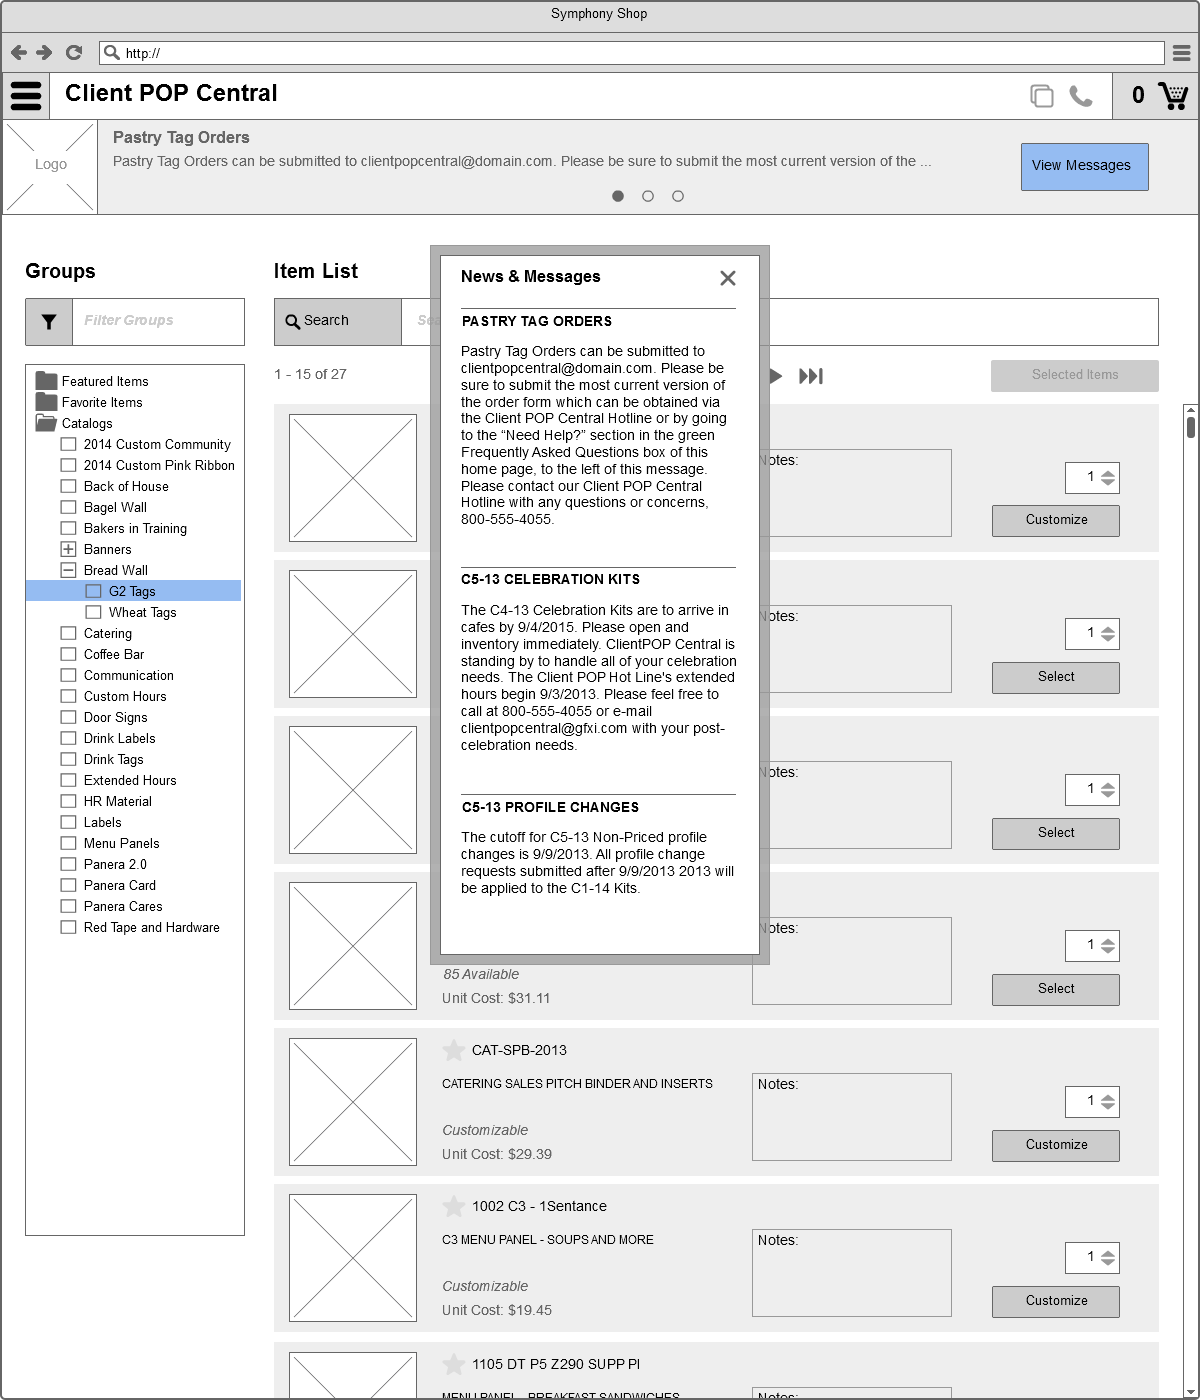Expand the Banners tree node

[68, 549]
